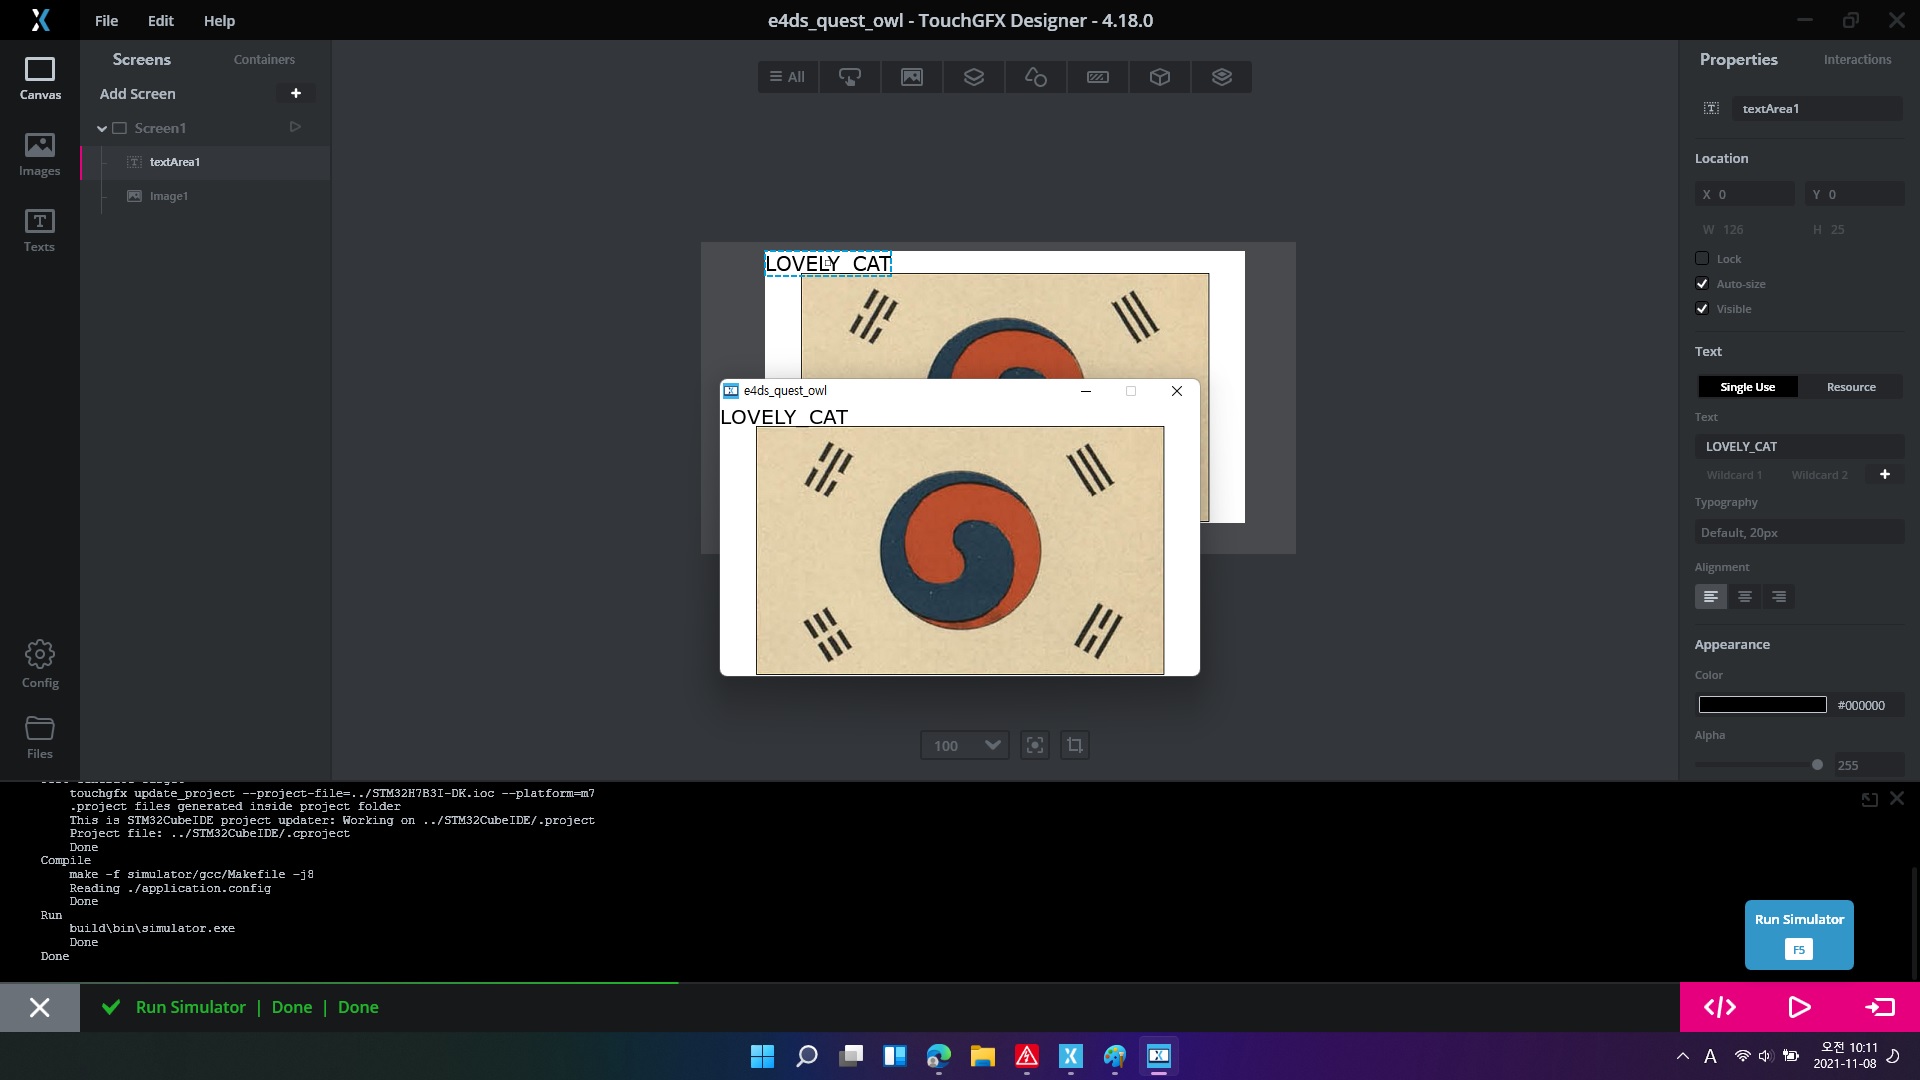Click the Generate Code button

(1720, 1007)
